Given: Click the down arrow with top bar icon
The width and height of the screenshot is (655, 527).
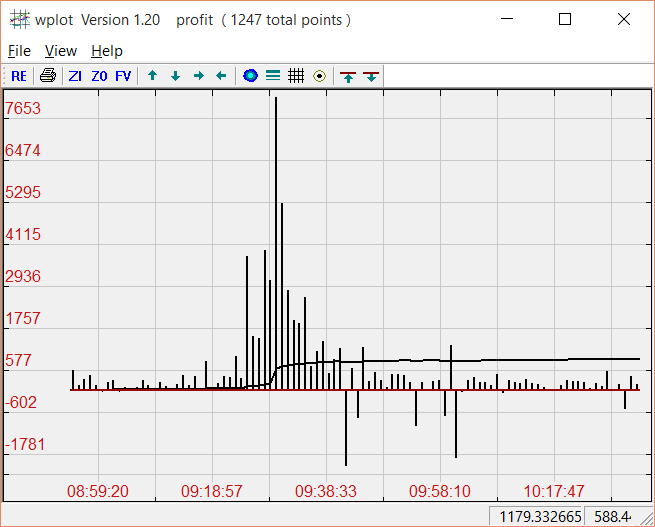Looking at the screenshot, I should 371,76.
